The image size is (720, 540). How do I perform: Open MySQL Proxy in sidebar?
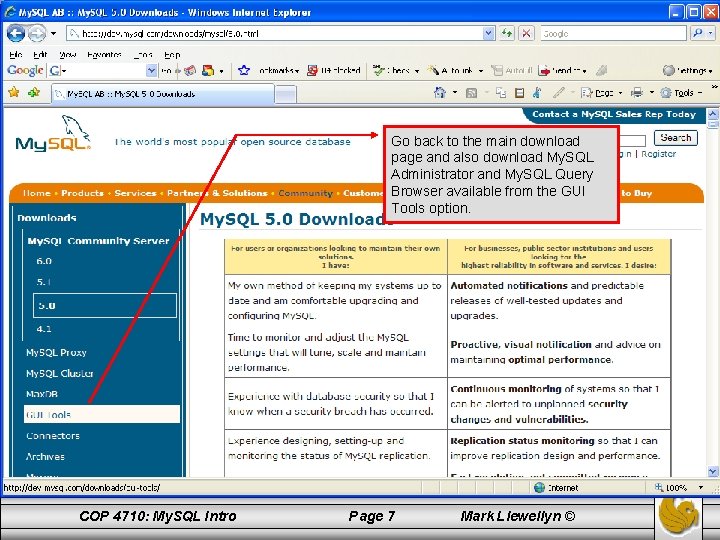pyautogui.click(x=56, y=353)
